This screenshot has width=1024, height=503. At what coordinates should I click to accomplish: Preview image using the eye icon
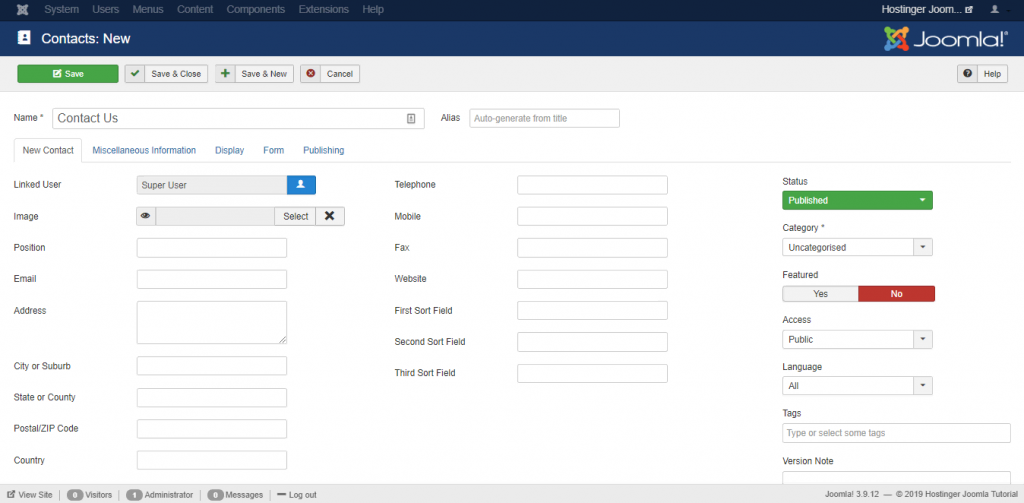pyautogui.click(x=146, y=216)
